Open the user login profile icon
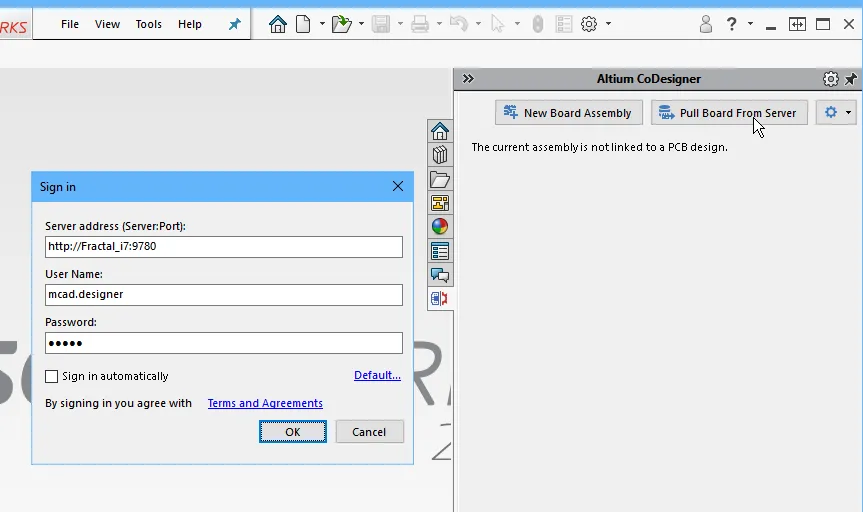This screenshot has width=863, height=512. [706, 24]
